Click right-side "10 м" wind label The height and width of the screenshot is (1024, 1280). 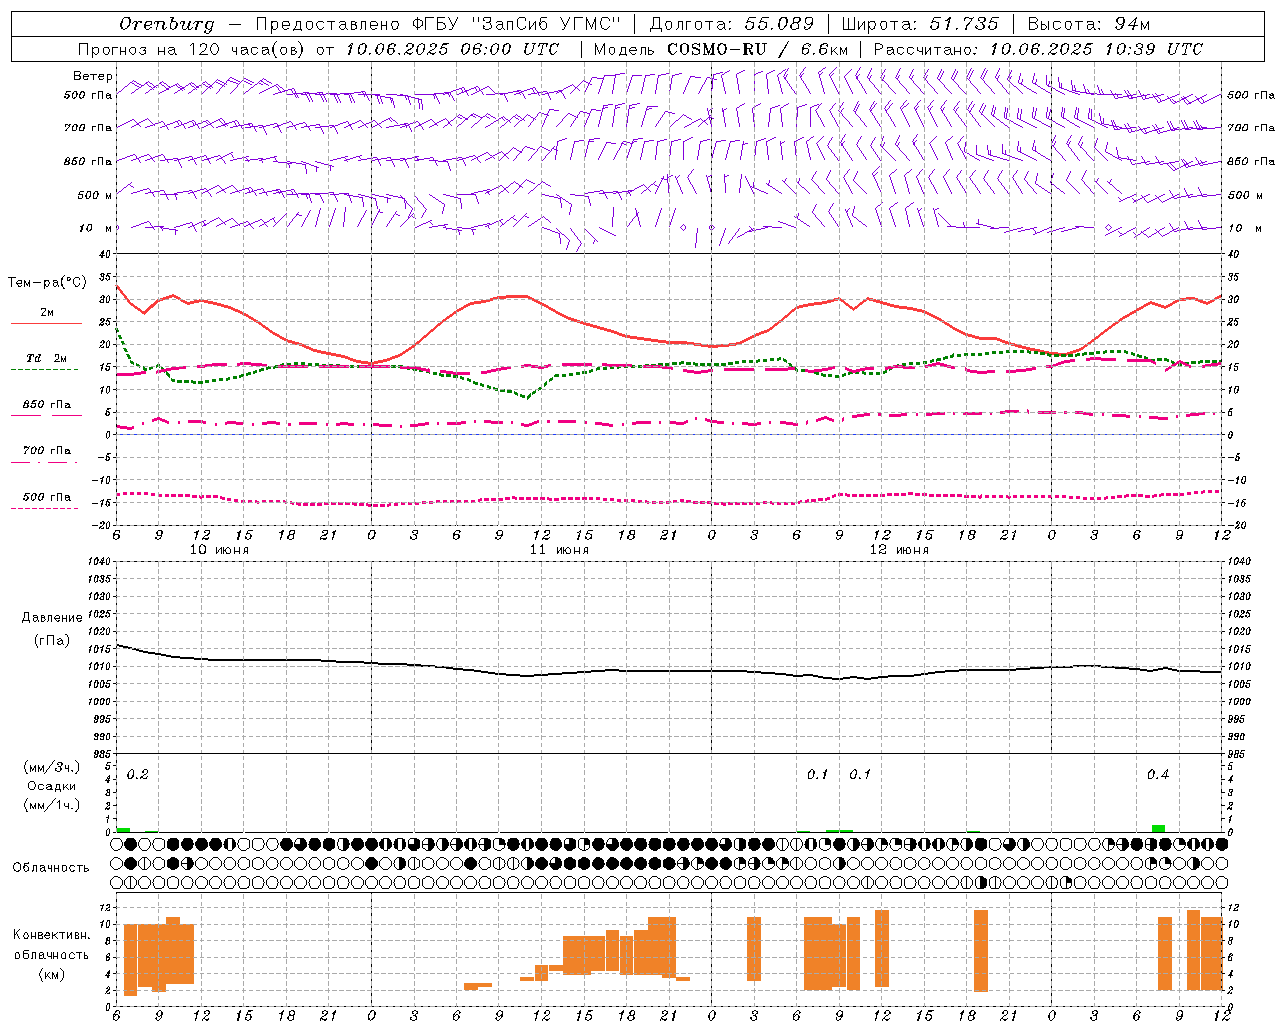click(x=1245, y=228)
